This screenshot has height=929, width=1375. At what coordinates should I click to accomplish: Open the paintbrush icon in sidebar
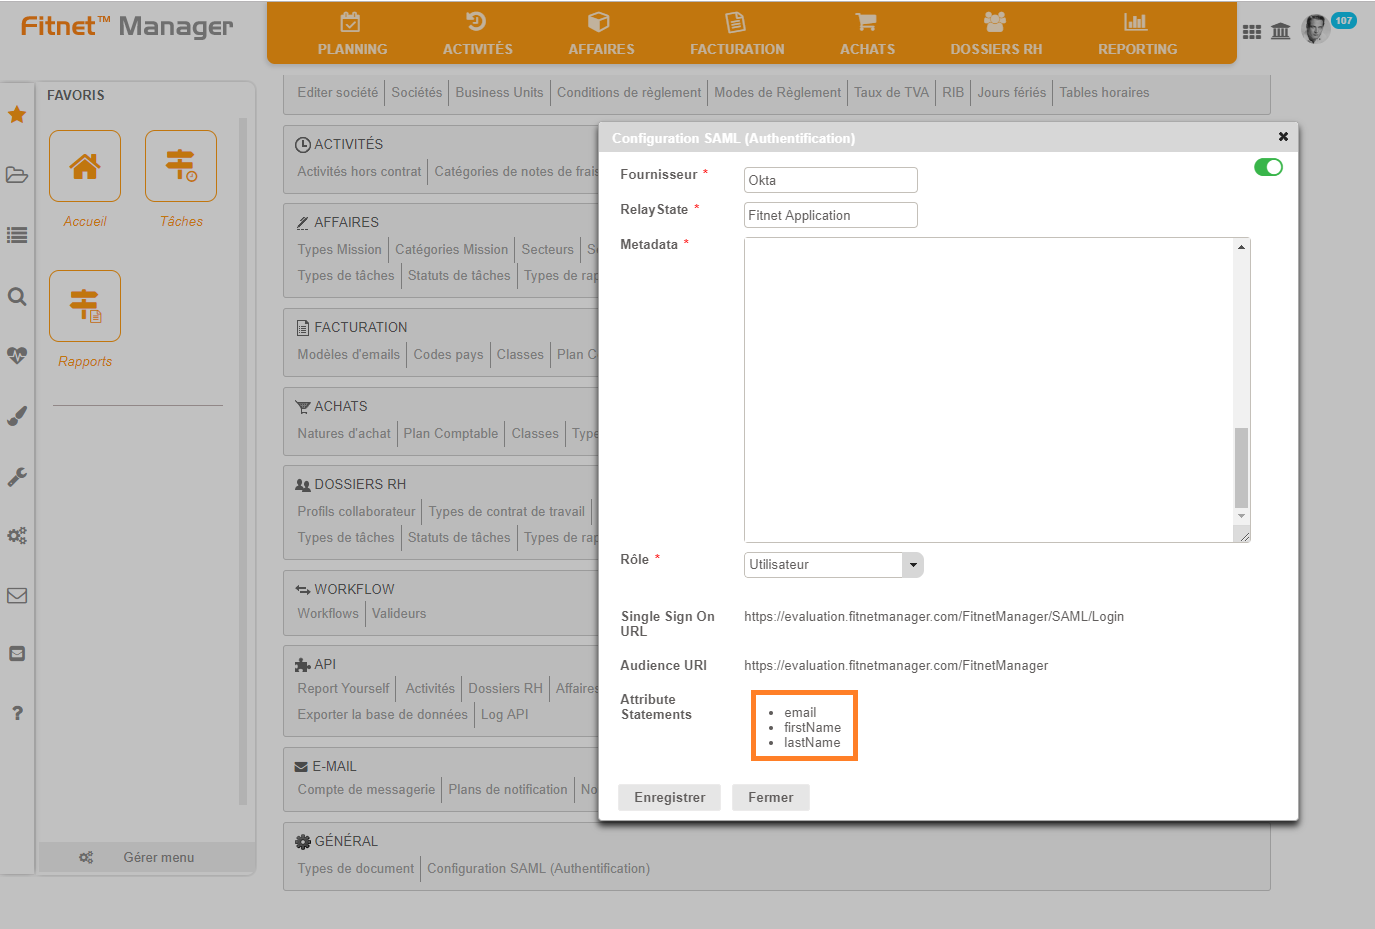click(17, 416)
